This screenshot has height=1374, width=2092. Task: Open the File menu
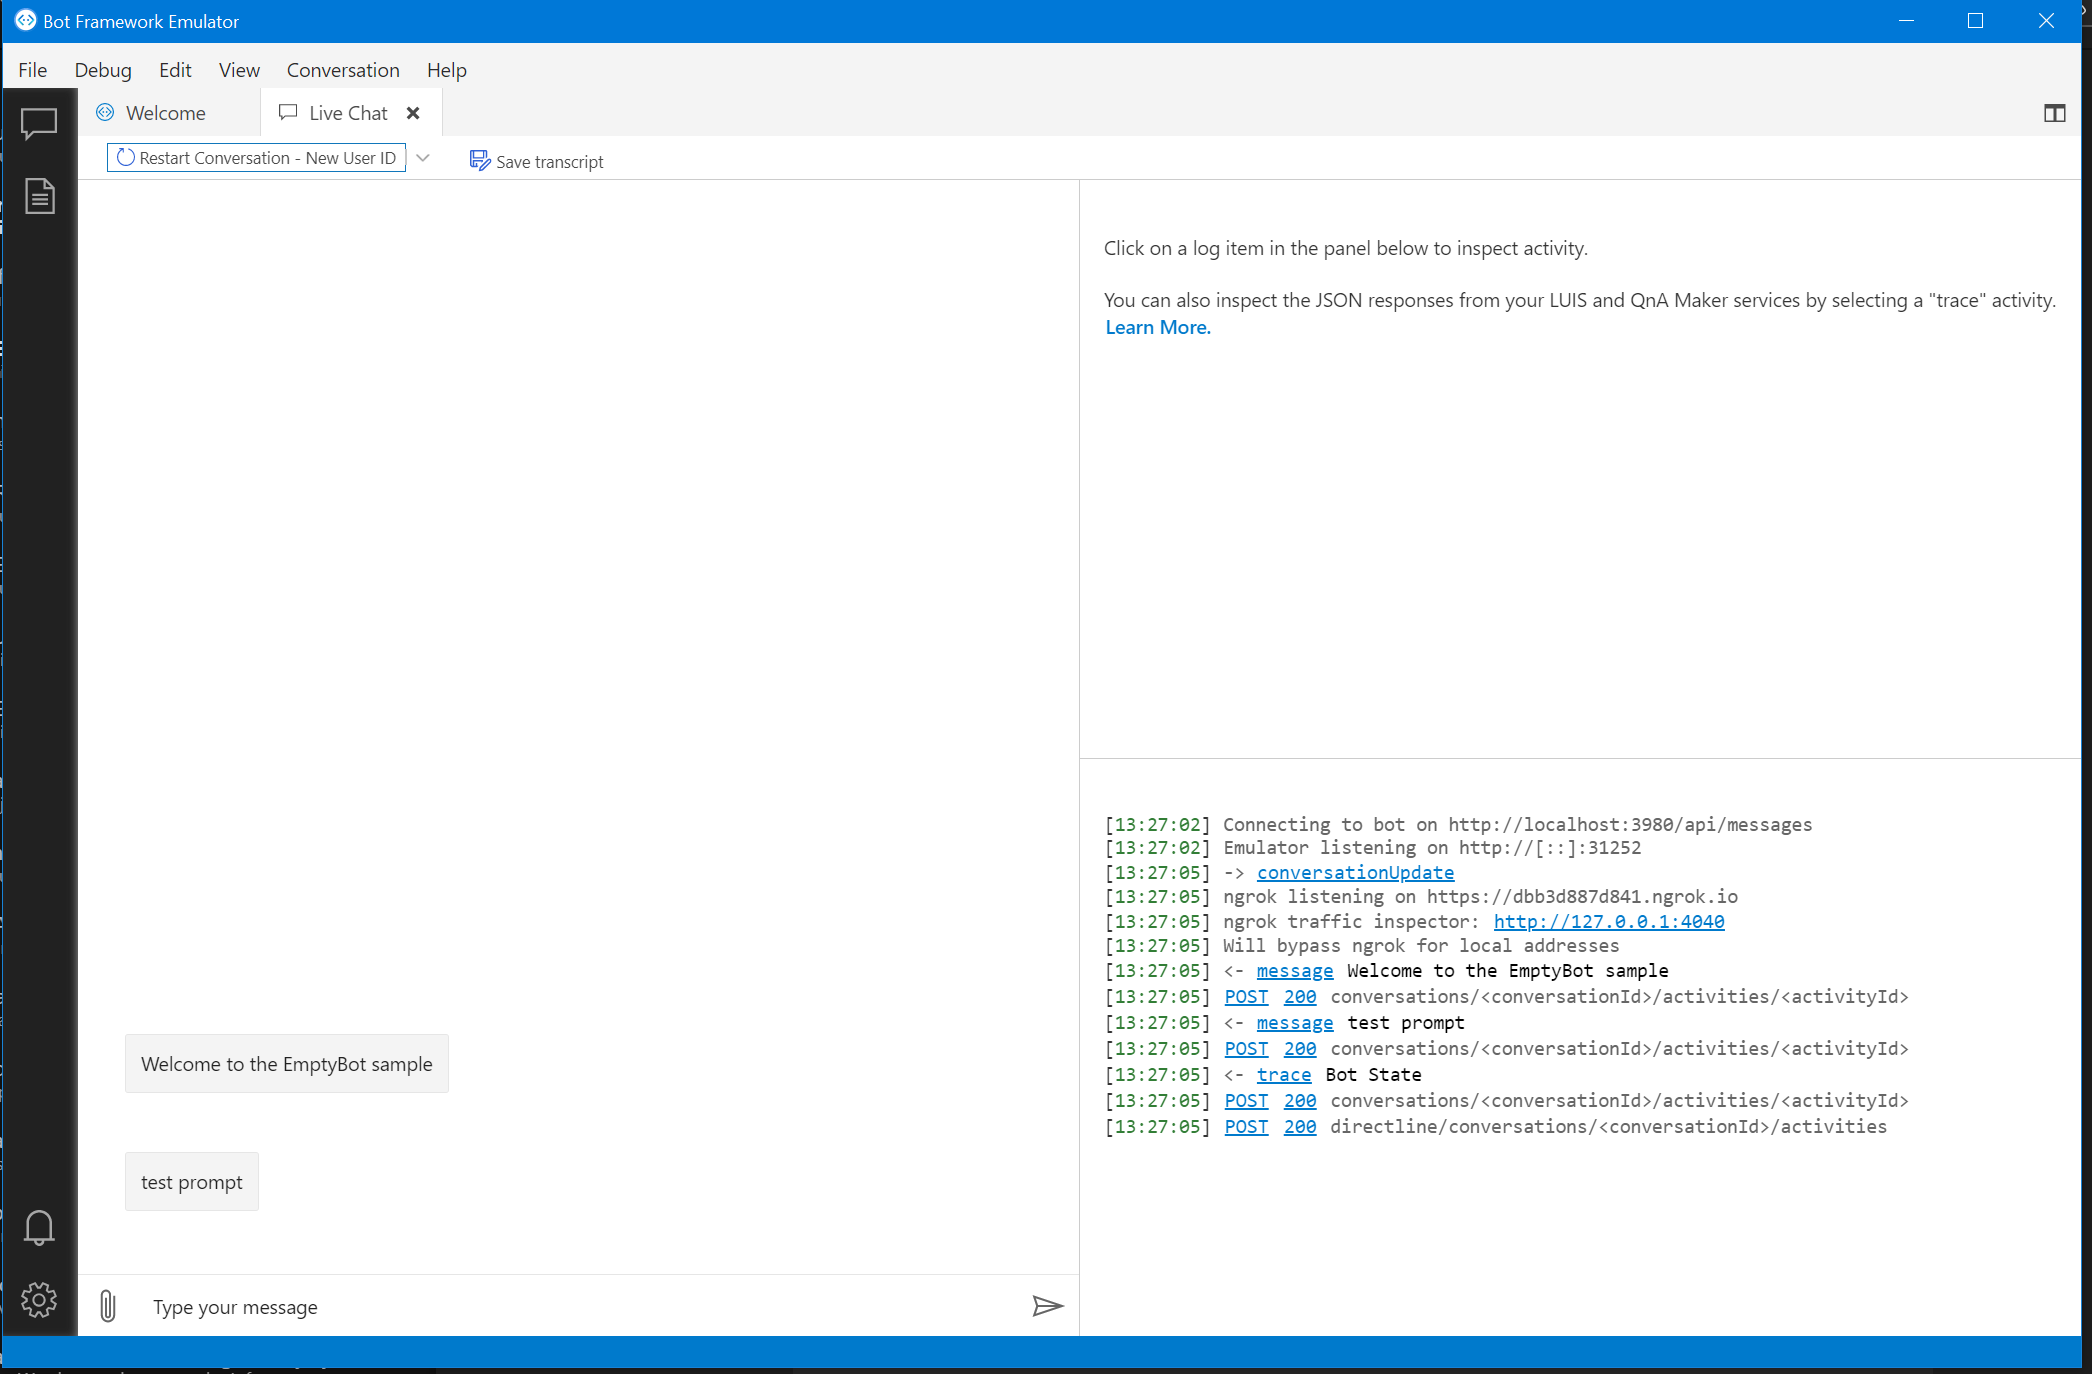pyautogui.click(x=33, y=70)
